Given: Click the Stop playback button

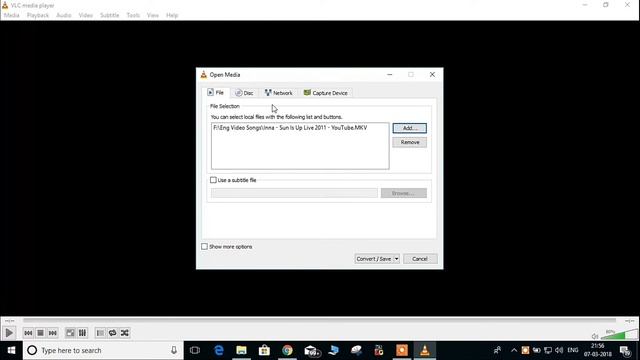Looking at the screenshot, I should point(40,333).
